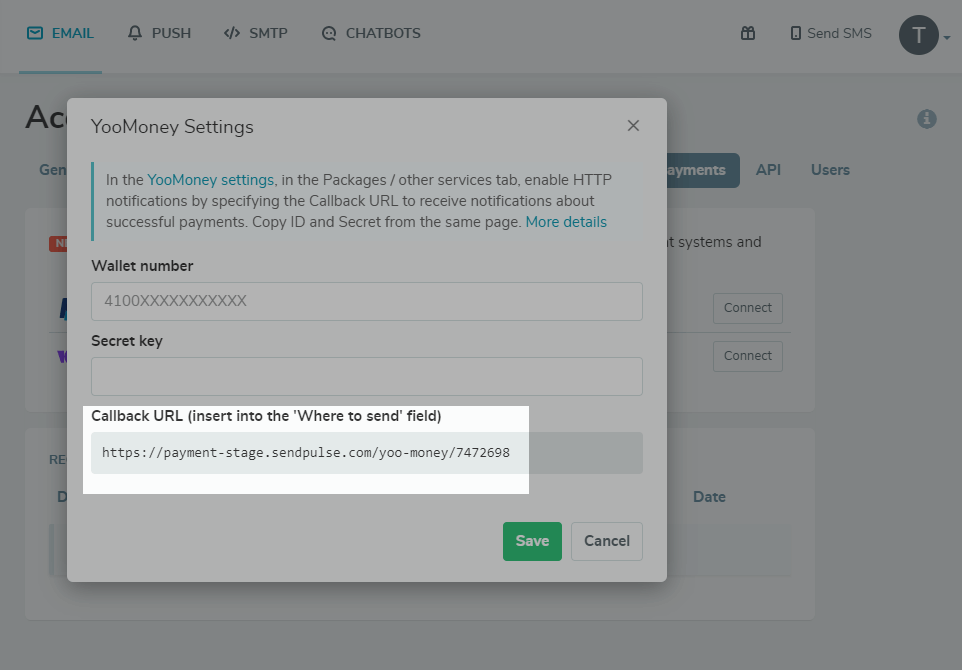
Task: Click the first Connect button
Action: (747, 308)
